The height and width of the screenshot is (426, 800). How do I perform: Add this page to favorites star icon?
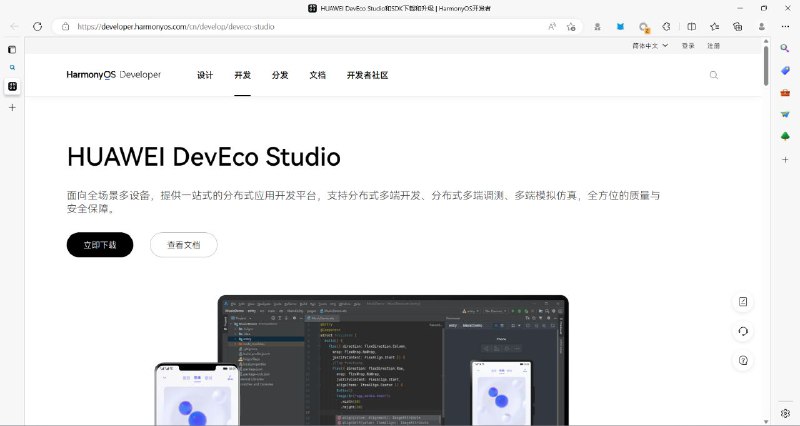pos(571,27)
